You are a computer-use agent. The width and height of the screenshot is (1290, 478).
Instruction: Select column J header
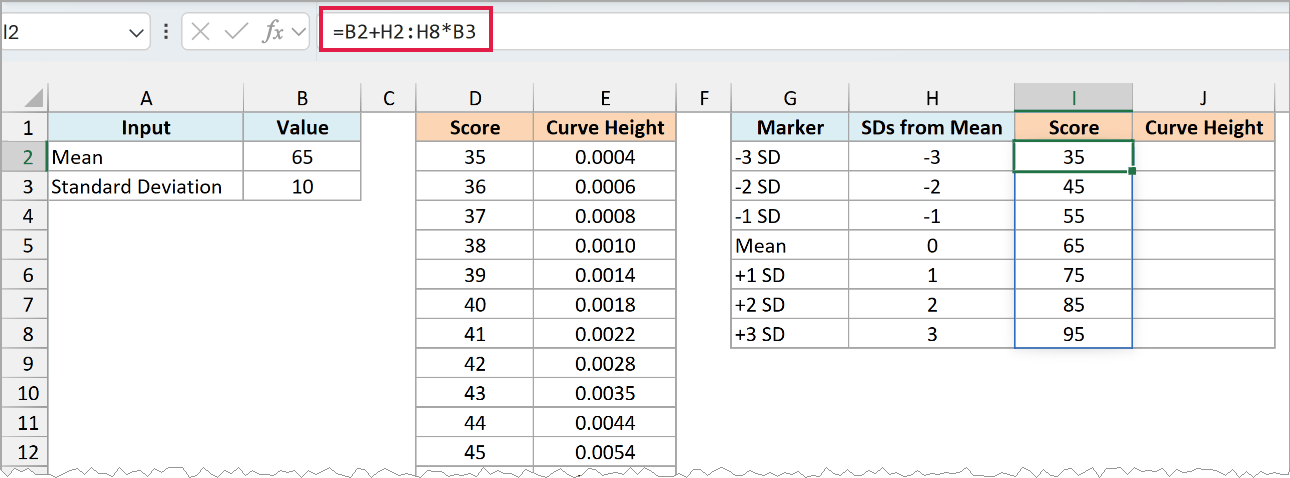[1204, 98]
